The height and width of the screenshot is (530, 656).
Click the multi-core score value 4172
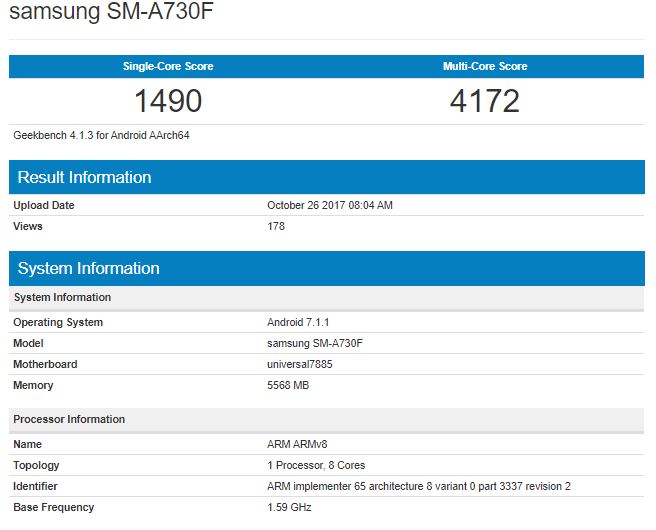(485, 101)
